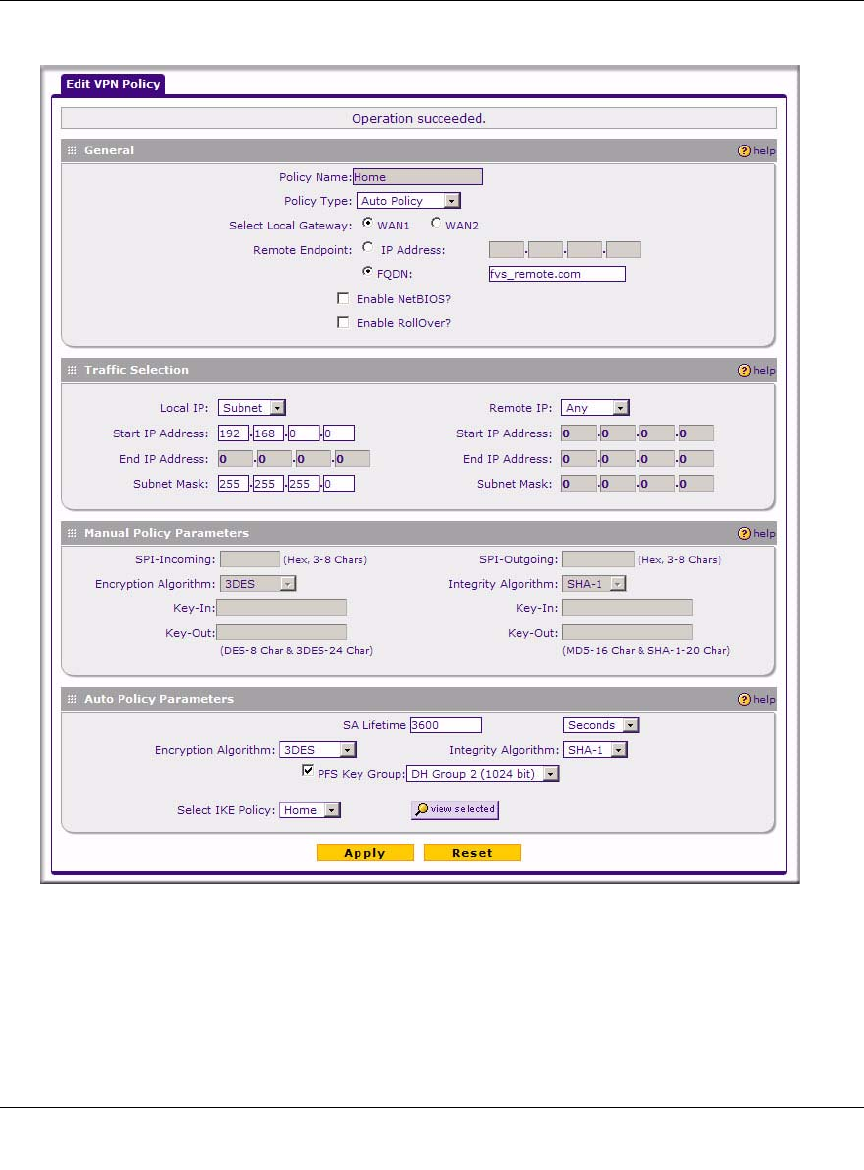The image size is (864, 1170).
Task: Click the Select Local Gateway label
Action: [290, 225]
